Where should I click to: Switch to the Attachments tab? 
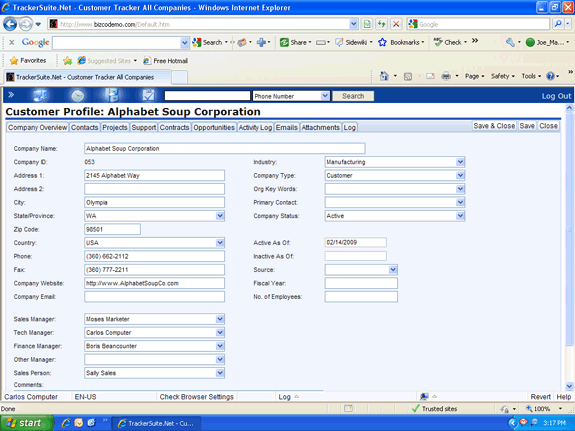click(321, 127)
